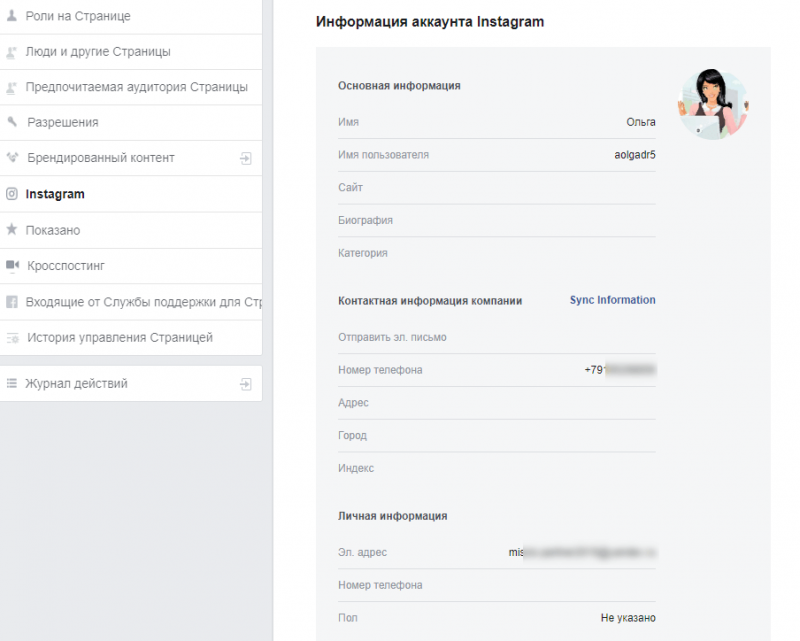
Task: Open the Предпочитаемая аудитория Страницы section
Action: (137, 87)
